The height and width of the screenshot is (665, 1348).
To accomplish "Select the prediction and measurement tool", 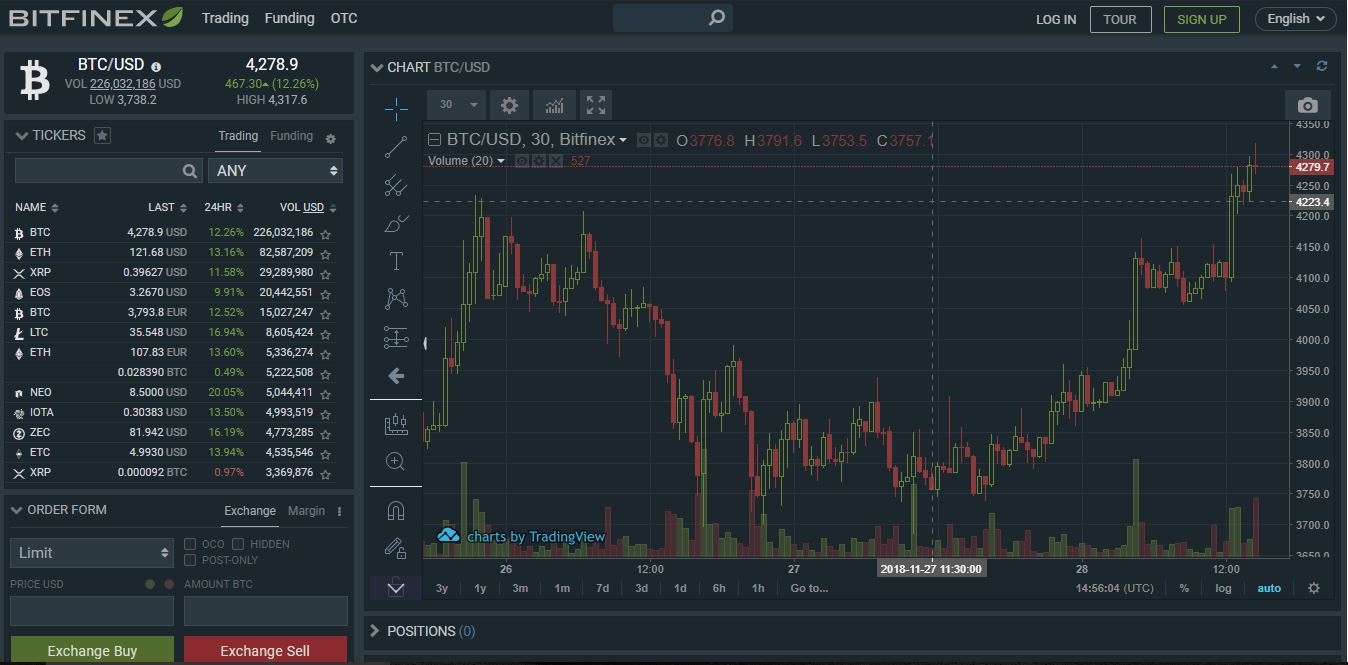I will pos(396,337).
